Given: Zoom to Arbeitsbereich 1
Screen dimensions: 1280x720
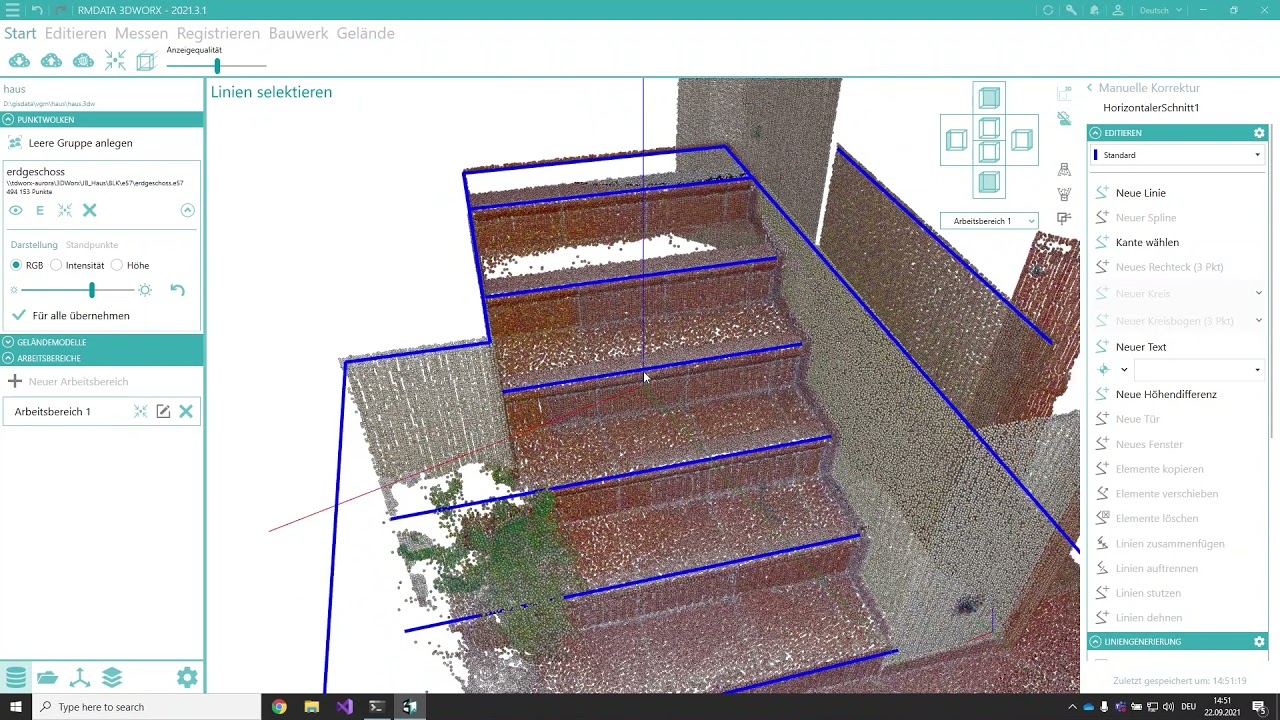Looking at the screenshot, I should pyautogui.click(x=140, y=411).
